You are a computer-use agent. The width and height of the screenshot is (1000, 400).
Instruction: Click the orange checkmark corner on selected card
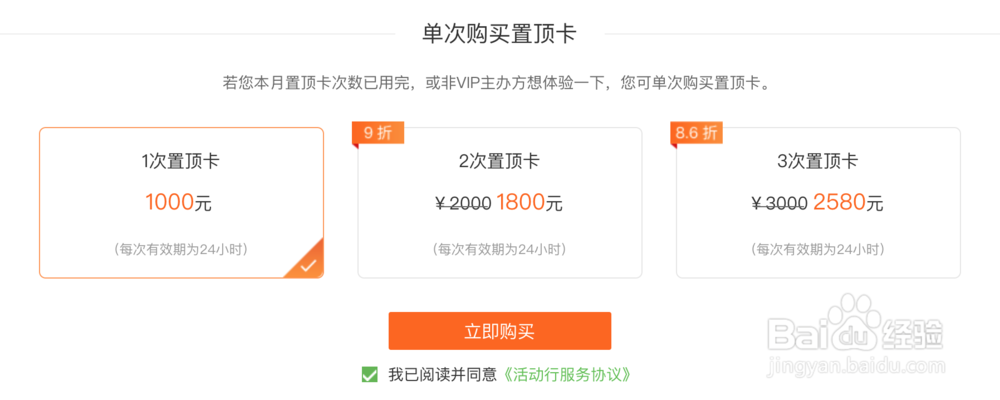[x=307, y=262]
